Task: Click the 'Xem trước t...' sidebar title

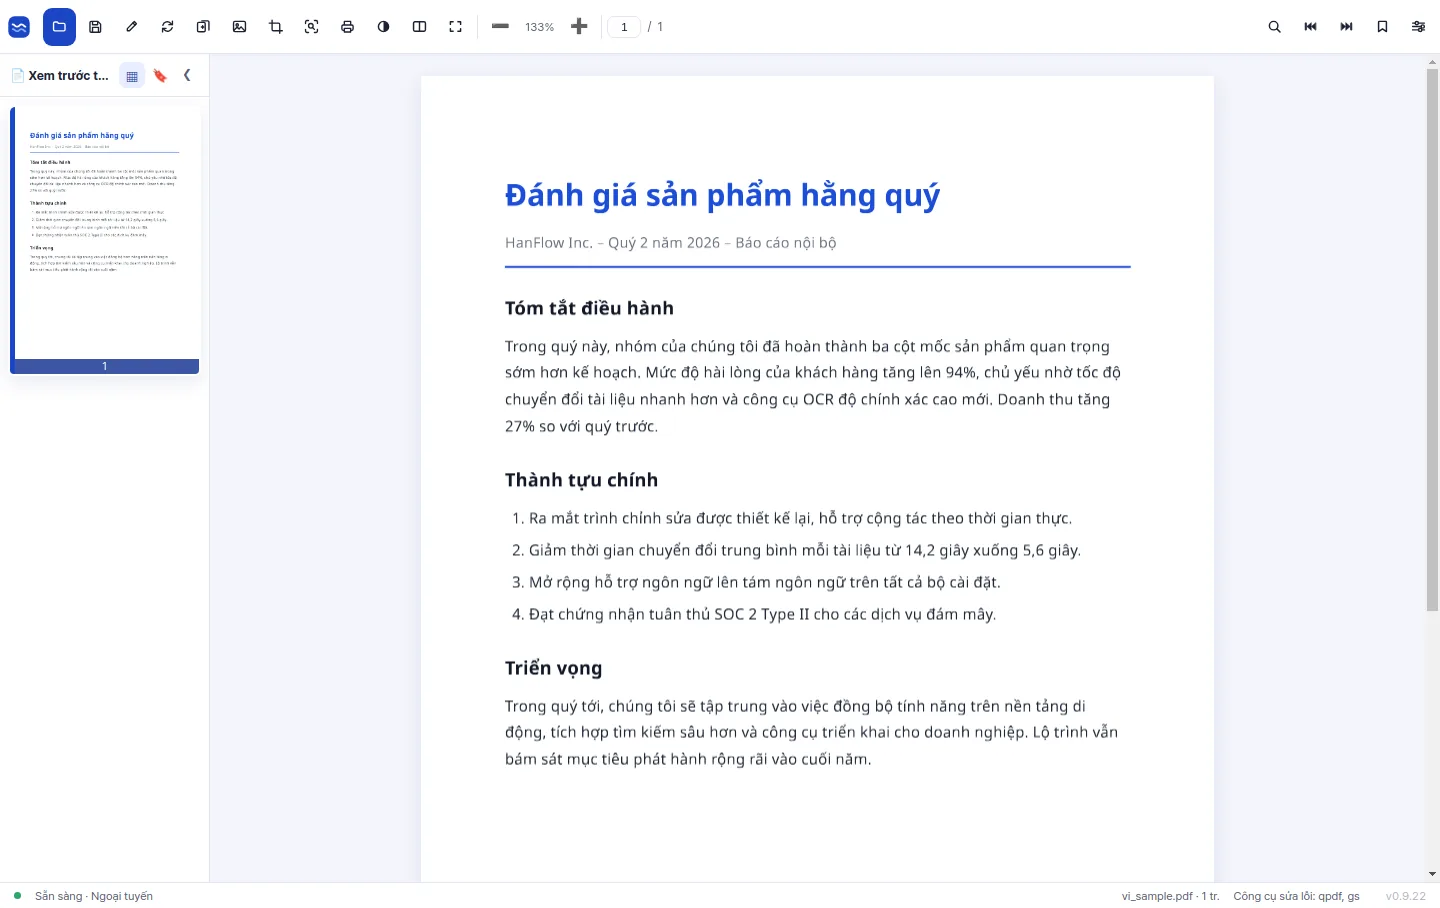Action: (68, 76)
